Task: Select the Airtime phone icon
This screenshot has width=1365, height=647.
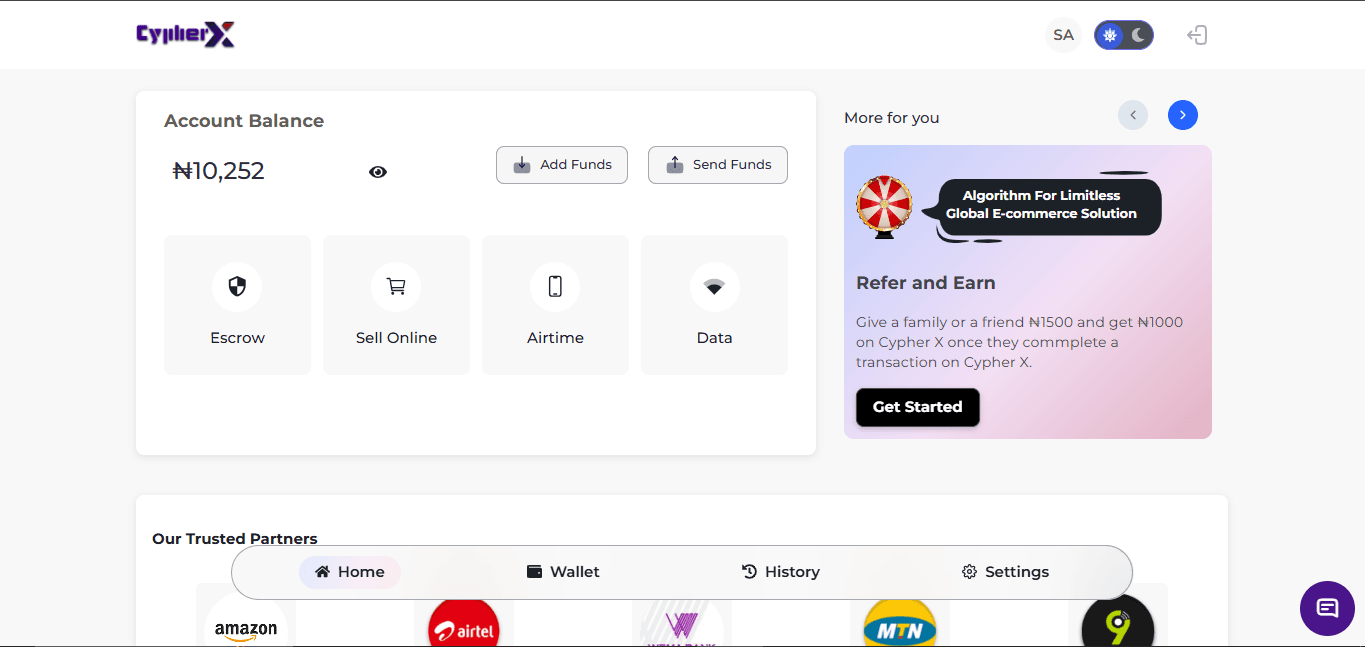Action: click(555, 286)
